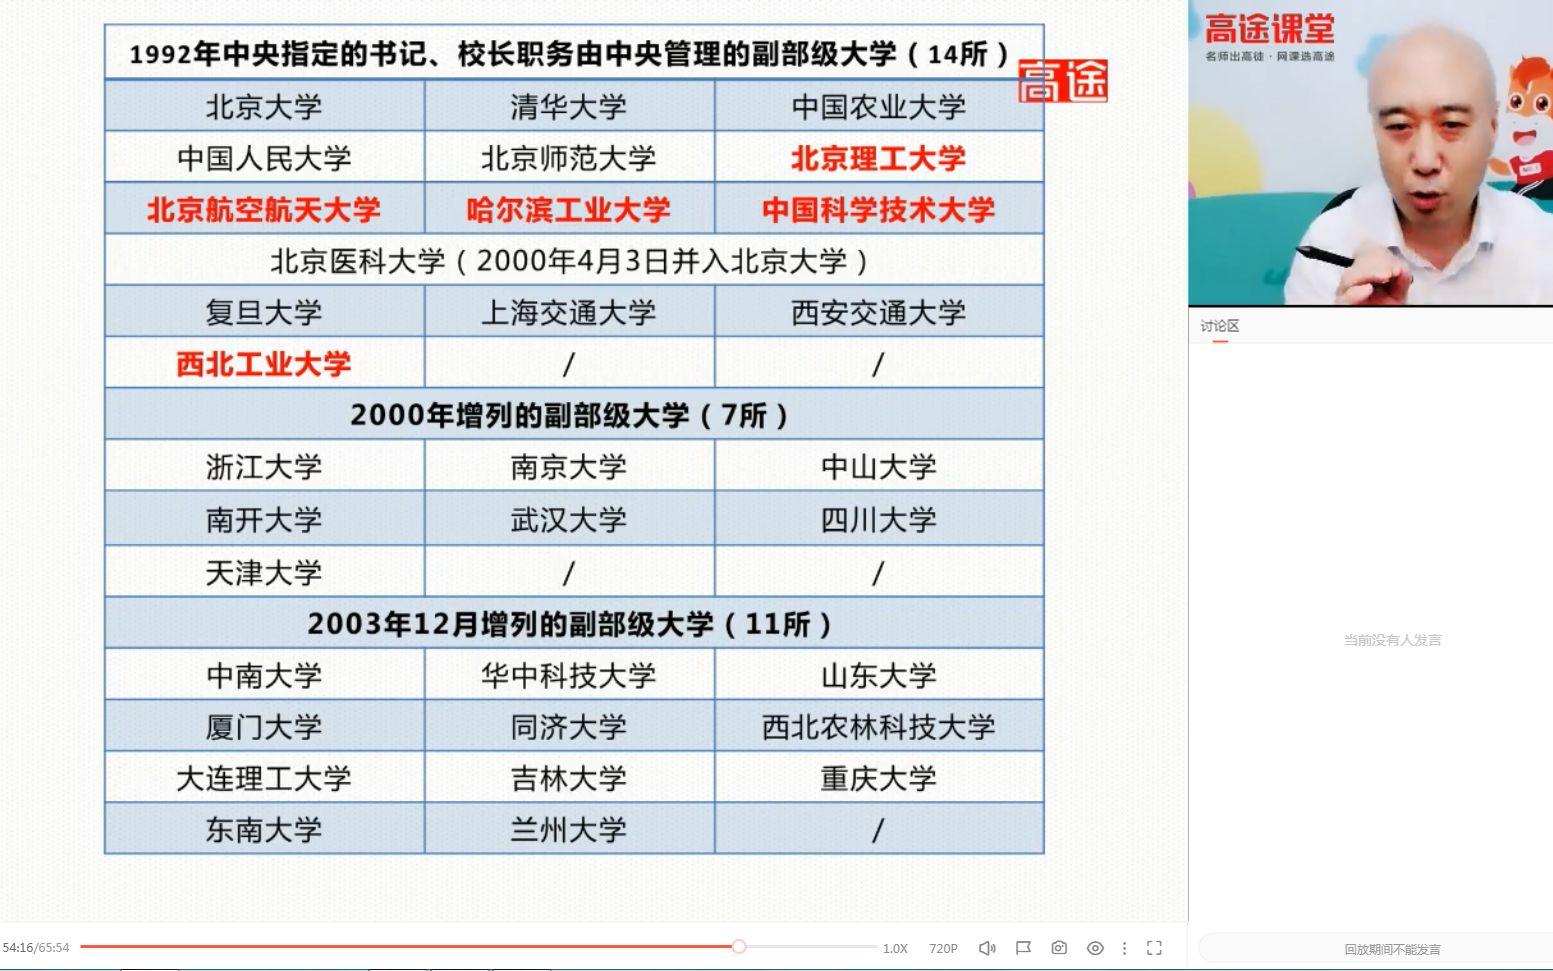
Task: Click the 2003年12月增列 header row
Action: click(574, 622)
